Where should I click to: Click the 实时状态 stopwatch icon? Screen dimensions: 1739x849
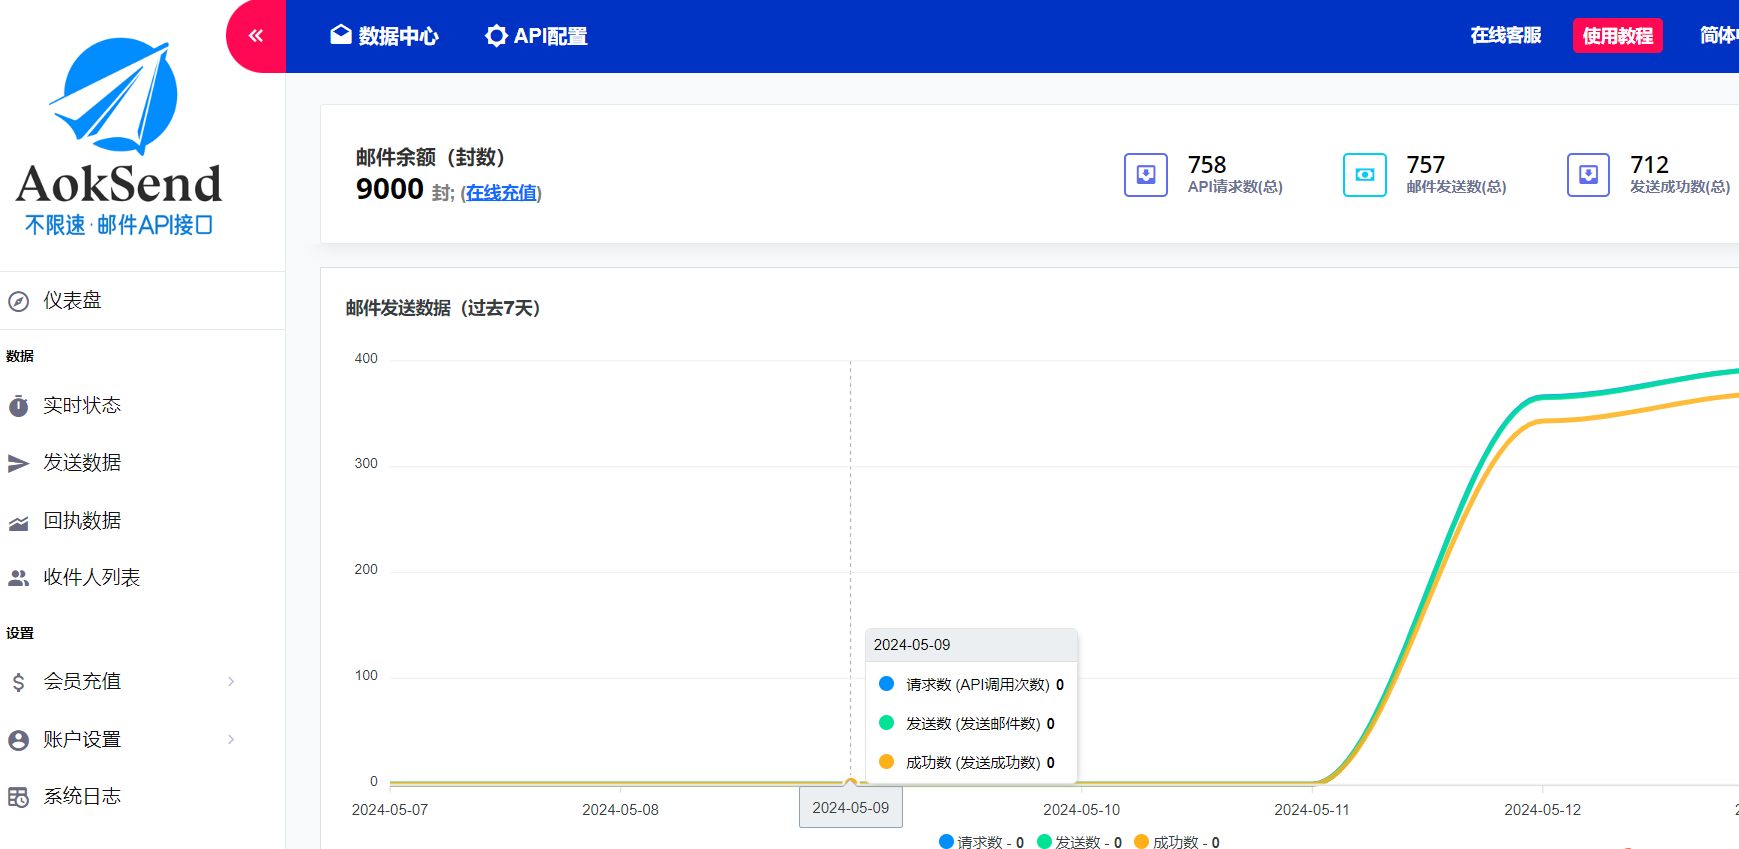[18, 406]
